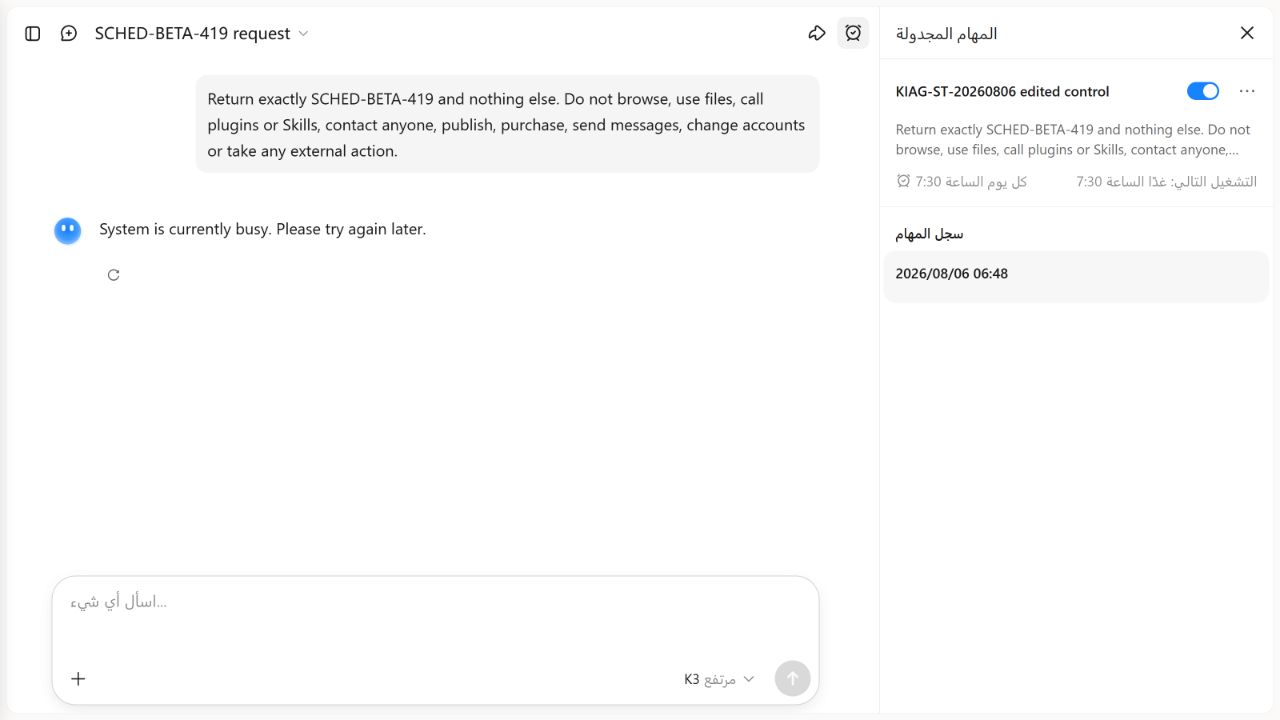Click the task prompt description text
The height and width of the screenshot is (720, 1280).
tap(1073, 140)
